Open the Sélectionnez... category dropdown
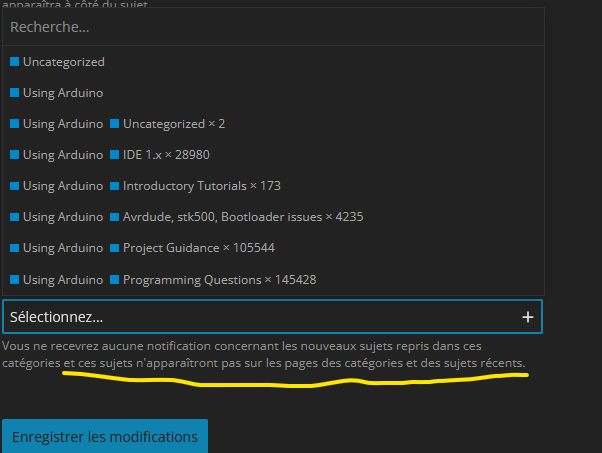The image size is (602, 453). [272, 317]
